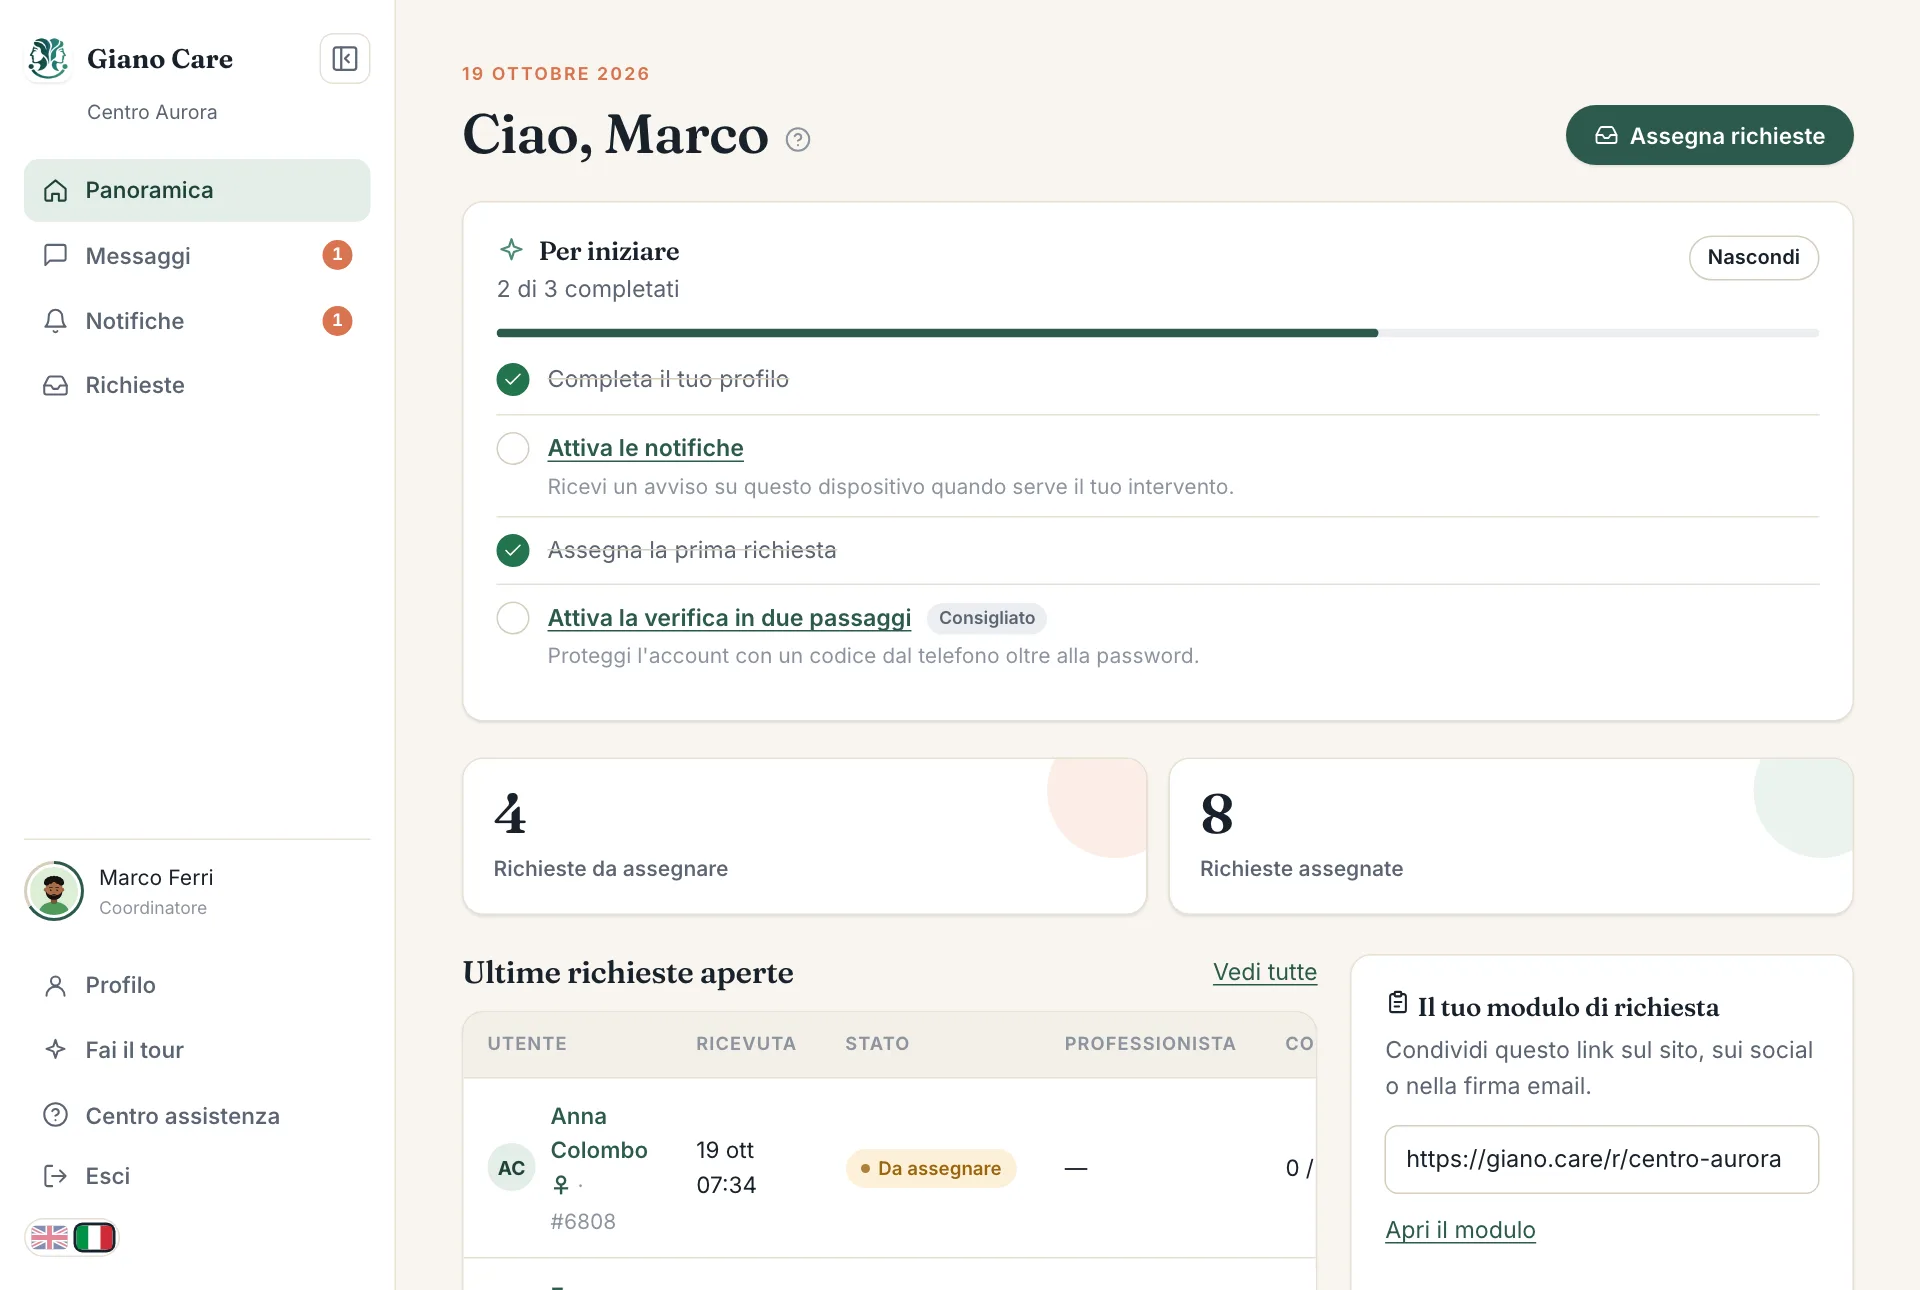This screenshot has height=1290, width=1920.
Task: Open Anna Colombo request
Action: (599, 1133)
